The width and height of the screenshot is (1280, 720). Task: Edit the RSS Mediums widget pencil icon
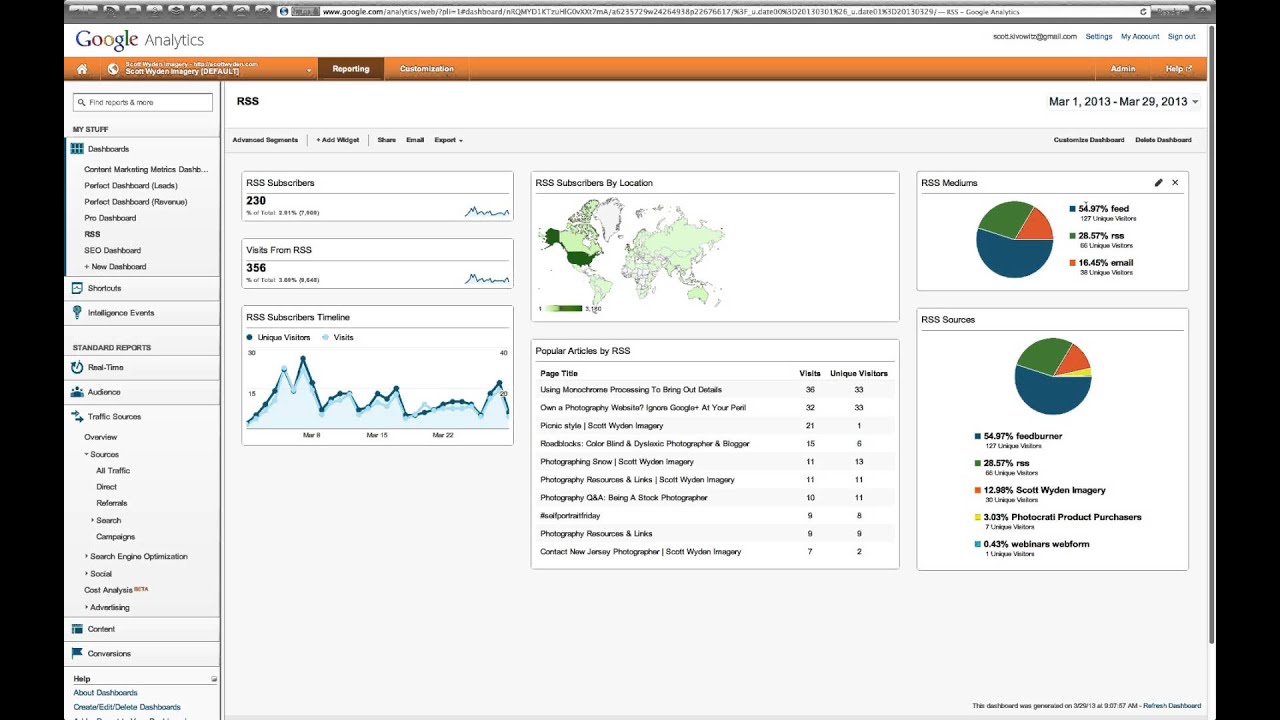click(1158, 183)
